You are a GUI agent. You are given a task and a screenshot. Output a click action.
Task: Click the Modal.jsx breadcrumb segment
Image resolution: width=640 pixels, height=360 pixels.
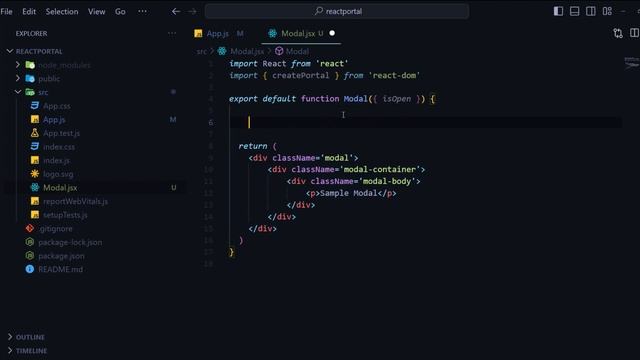[x=247, y=51]
